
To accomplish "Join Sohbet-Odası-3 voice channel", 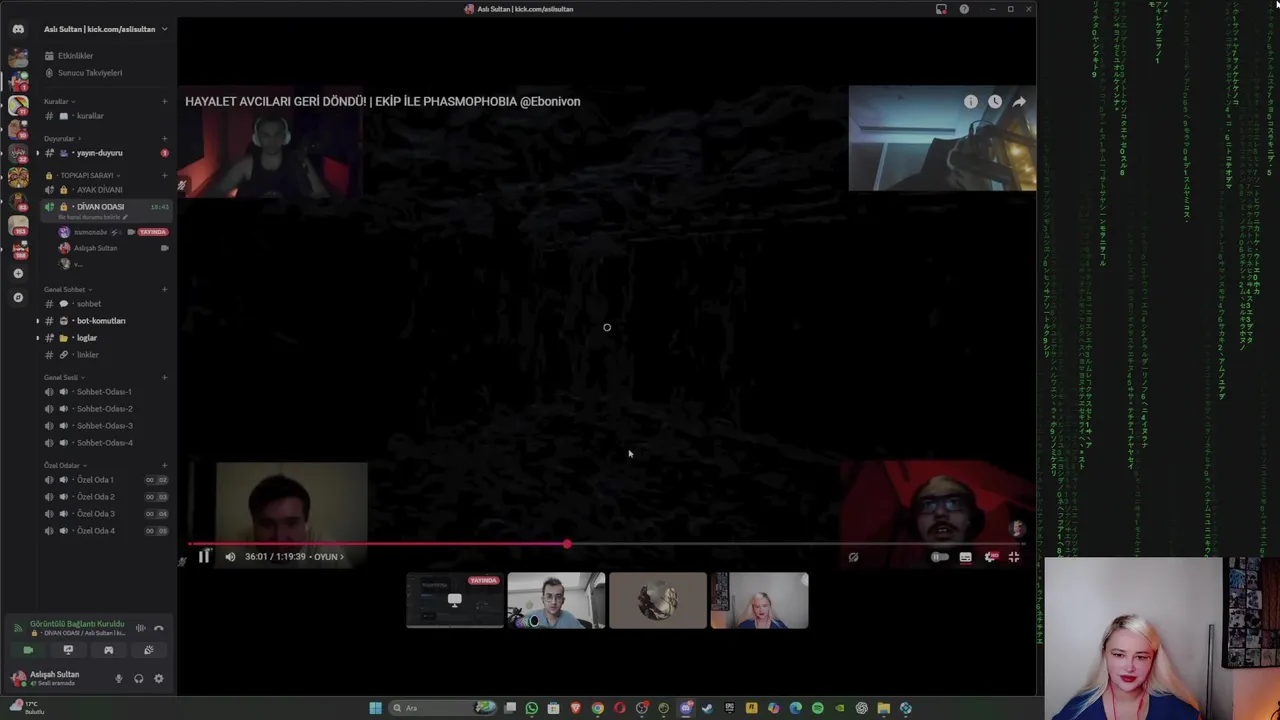I will click(x=104, y=426).
